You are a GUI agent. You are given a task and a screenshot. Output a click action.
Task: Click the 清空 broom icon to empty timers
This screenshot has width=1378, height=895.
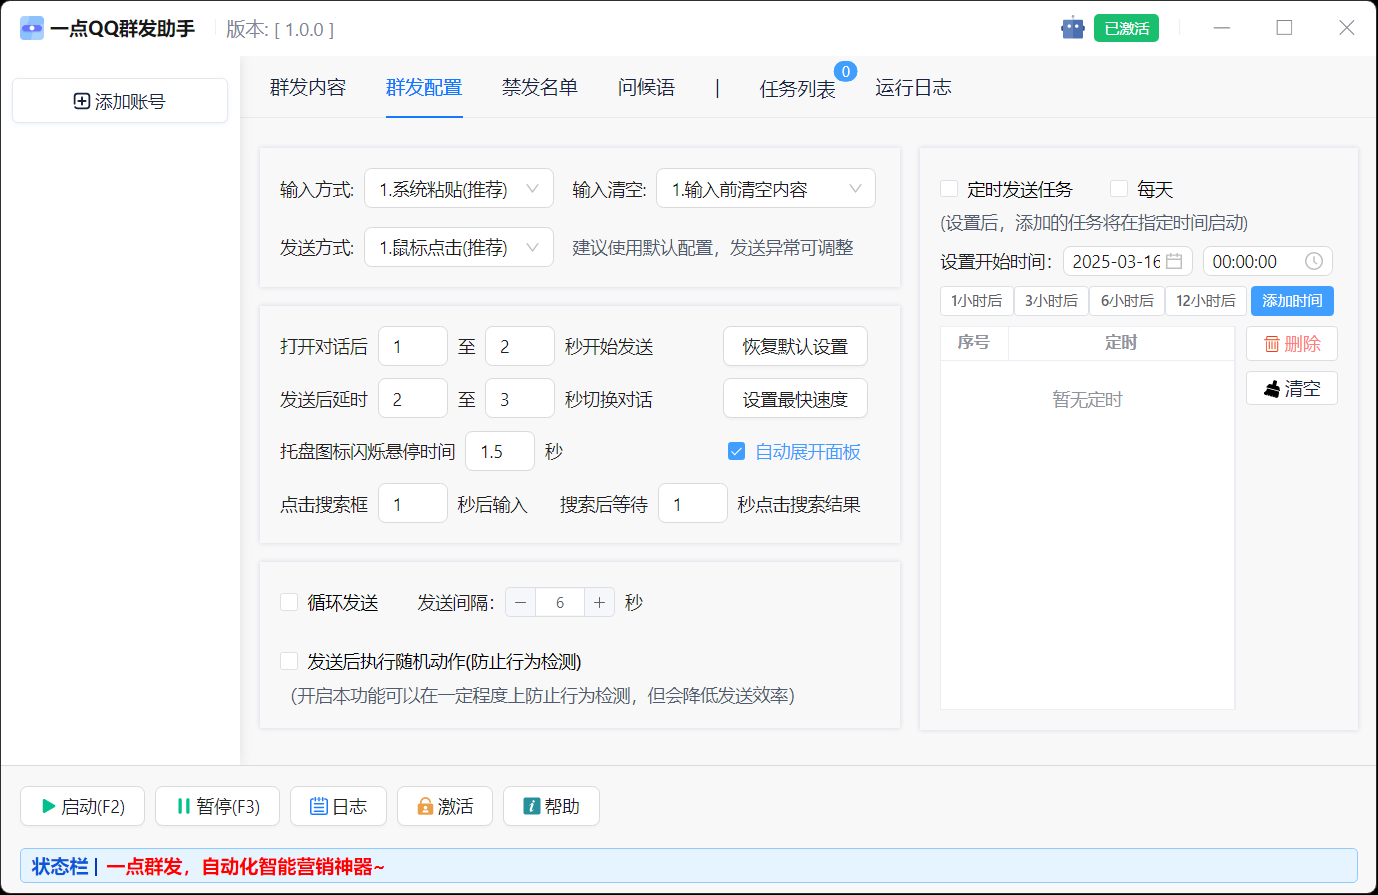[1270, 388]
